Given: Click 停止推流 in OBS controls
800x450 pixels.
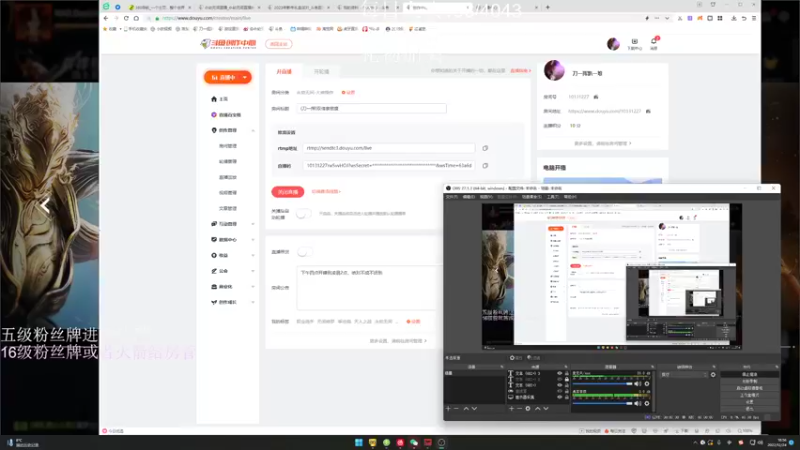Looking at the screenshot, I should pos(749,374).
